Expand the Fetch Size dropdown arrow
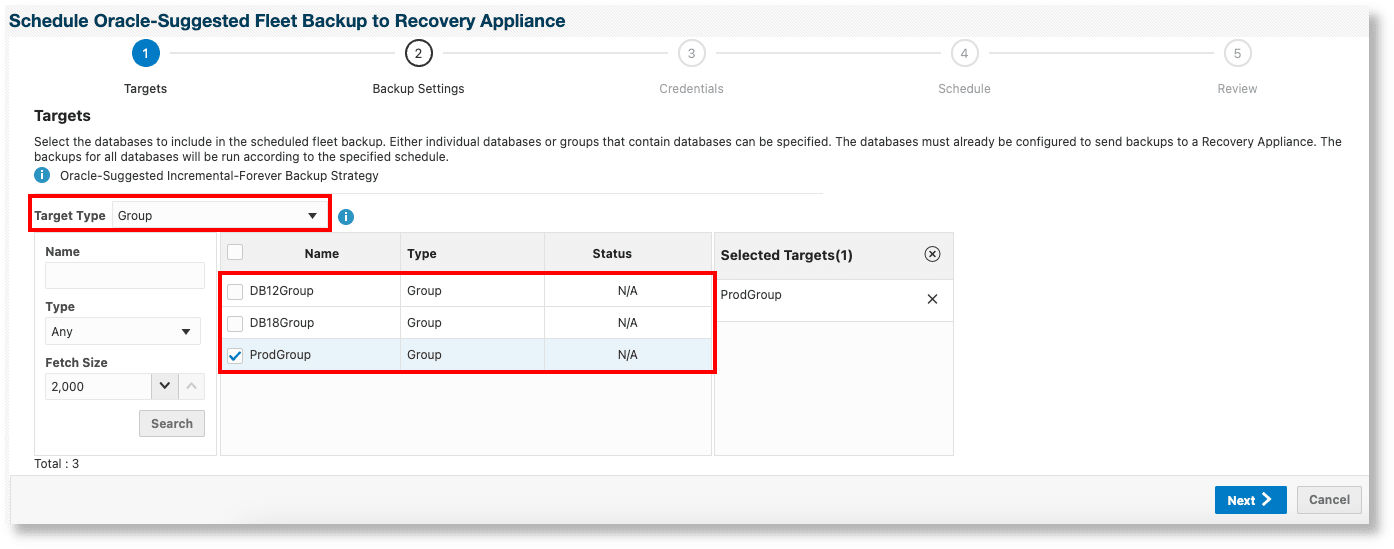Screen dimensions: 1394x549 (x=165, y=386)
